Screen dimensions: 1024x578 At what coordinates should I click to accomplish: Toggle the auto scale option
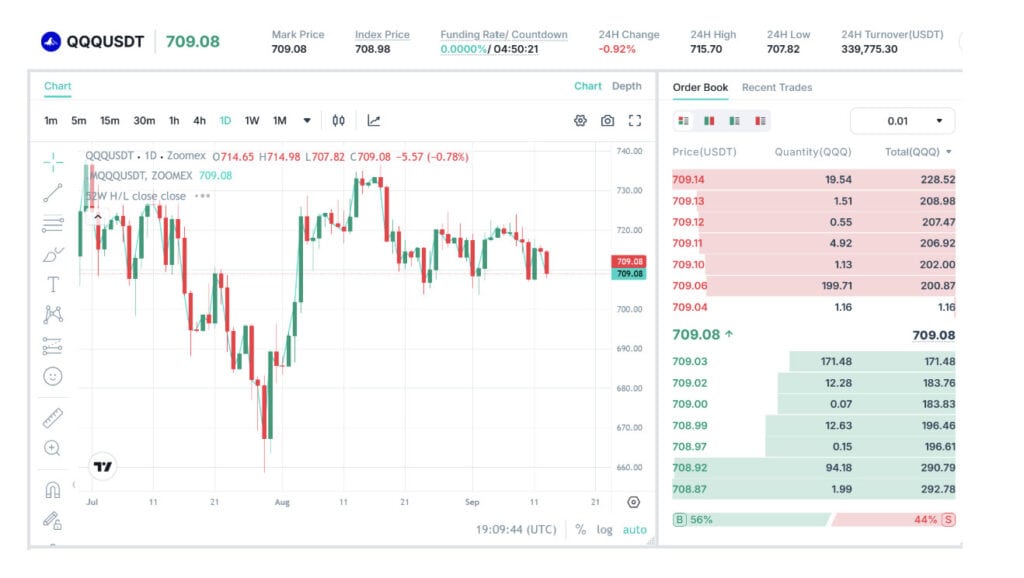(634, 530)
